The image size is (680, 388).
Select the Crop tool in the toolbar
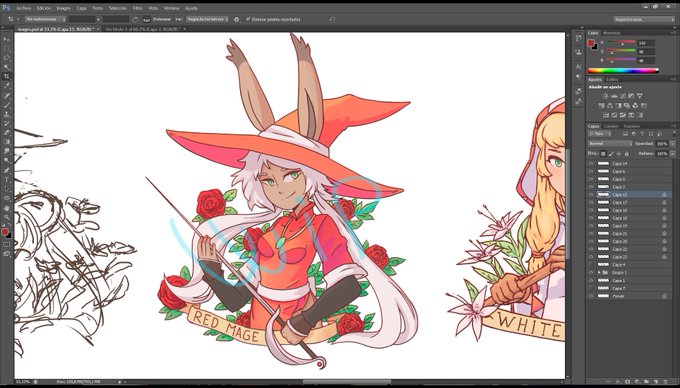click(x=7, y=76)
